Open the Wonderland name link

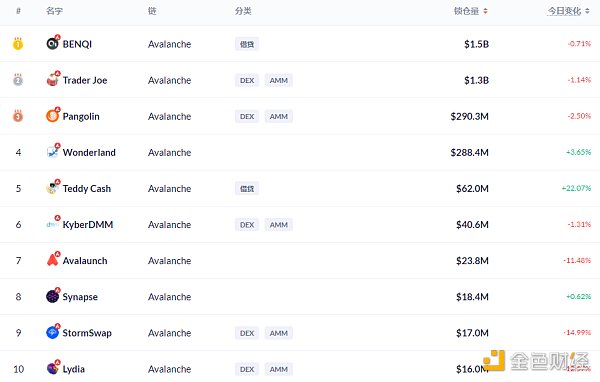89,152
